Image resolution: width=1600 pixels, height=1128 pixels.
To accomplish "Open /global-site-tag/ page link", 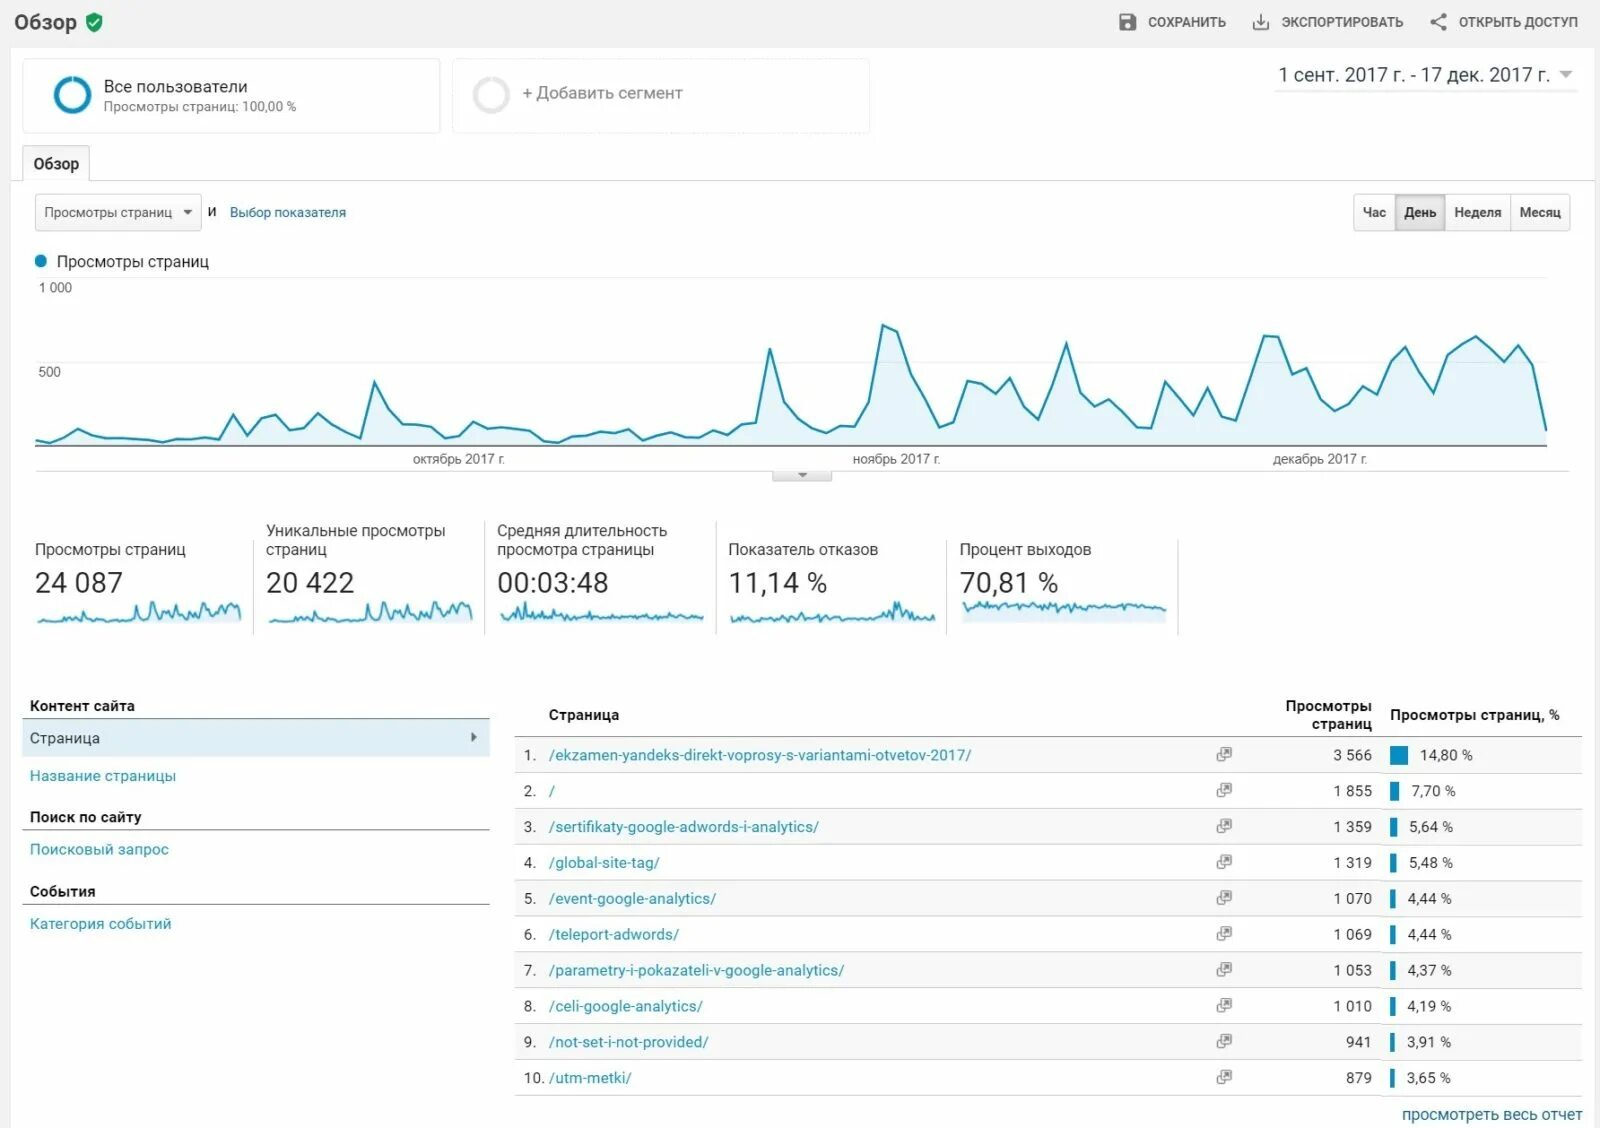I will [604, 863].
